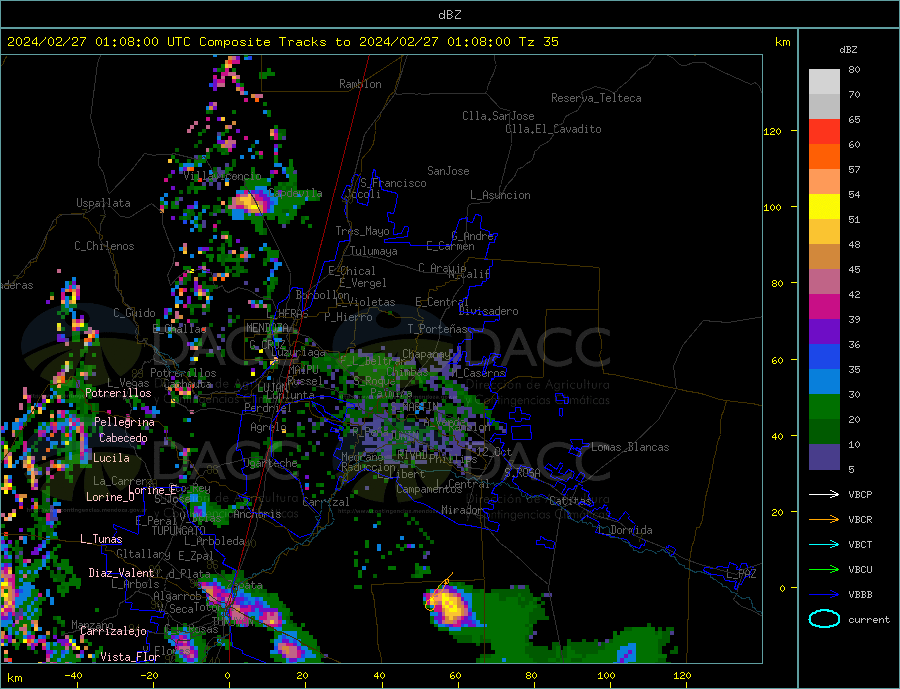The height and width of the screenshot is (689, 900).
Task: Click the Vista_Flor place label
Action: click(x=130, y=657)
